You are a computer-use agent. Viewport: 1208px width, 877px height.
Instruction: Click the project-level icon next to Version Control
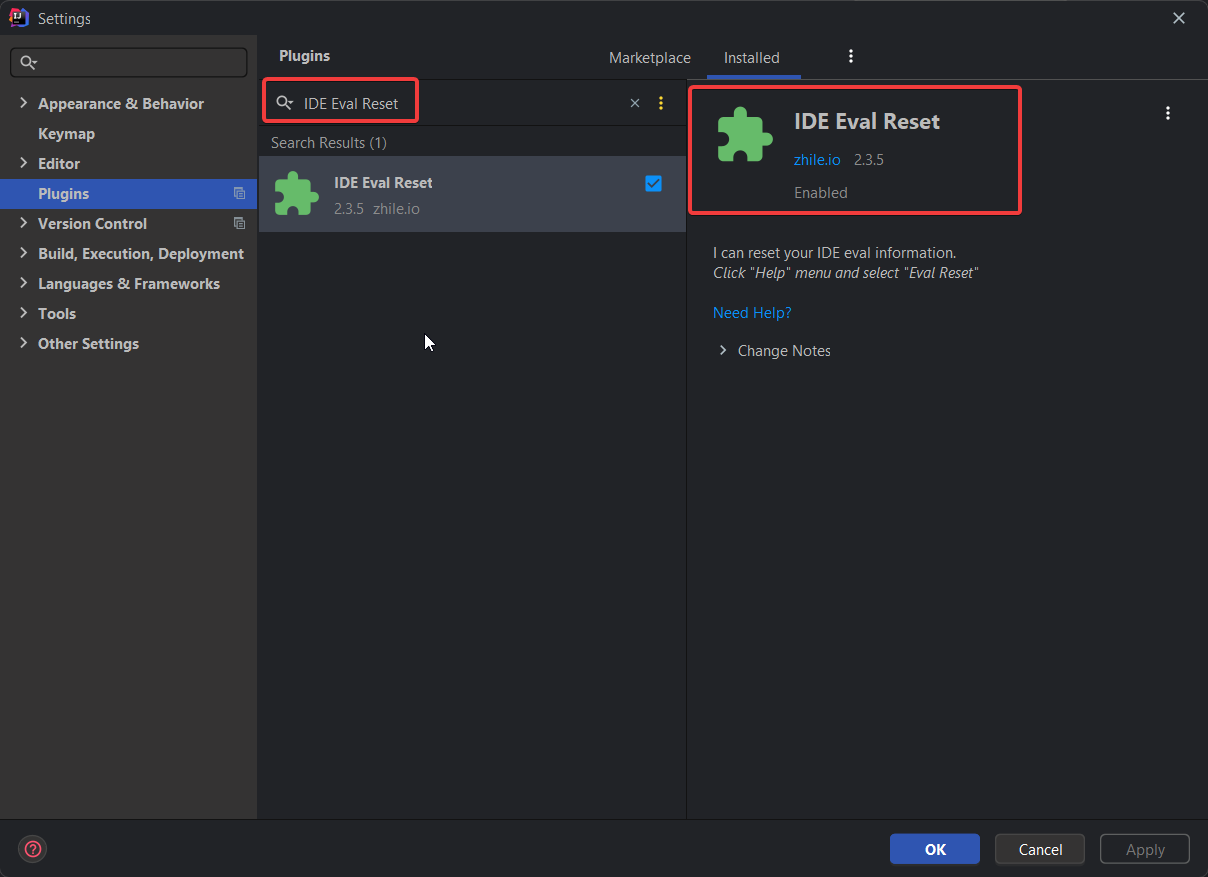(x=239, y=223)
